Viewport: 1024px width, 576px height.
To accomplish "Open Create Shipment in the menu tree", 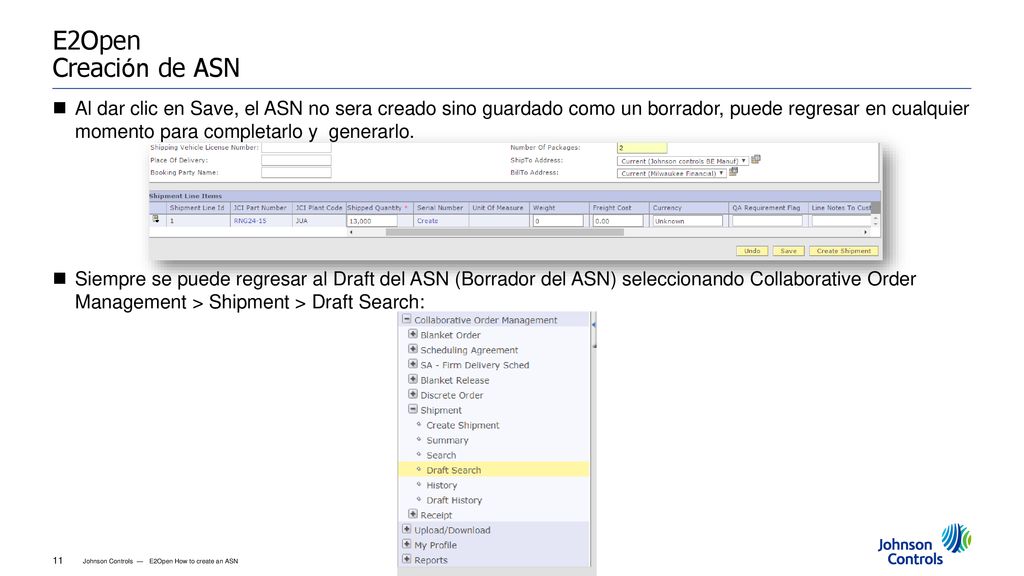I will 462,425.
